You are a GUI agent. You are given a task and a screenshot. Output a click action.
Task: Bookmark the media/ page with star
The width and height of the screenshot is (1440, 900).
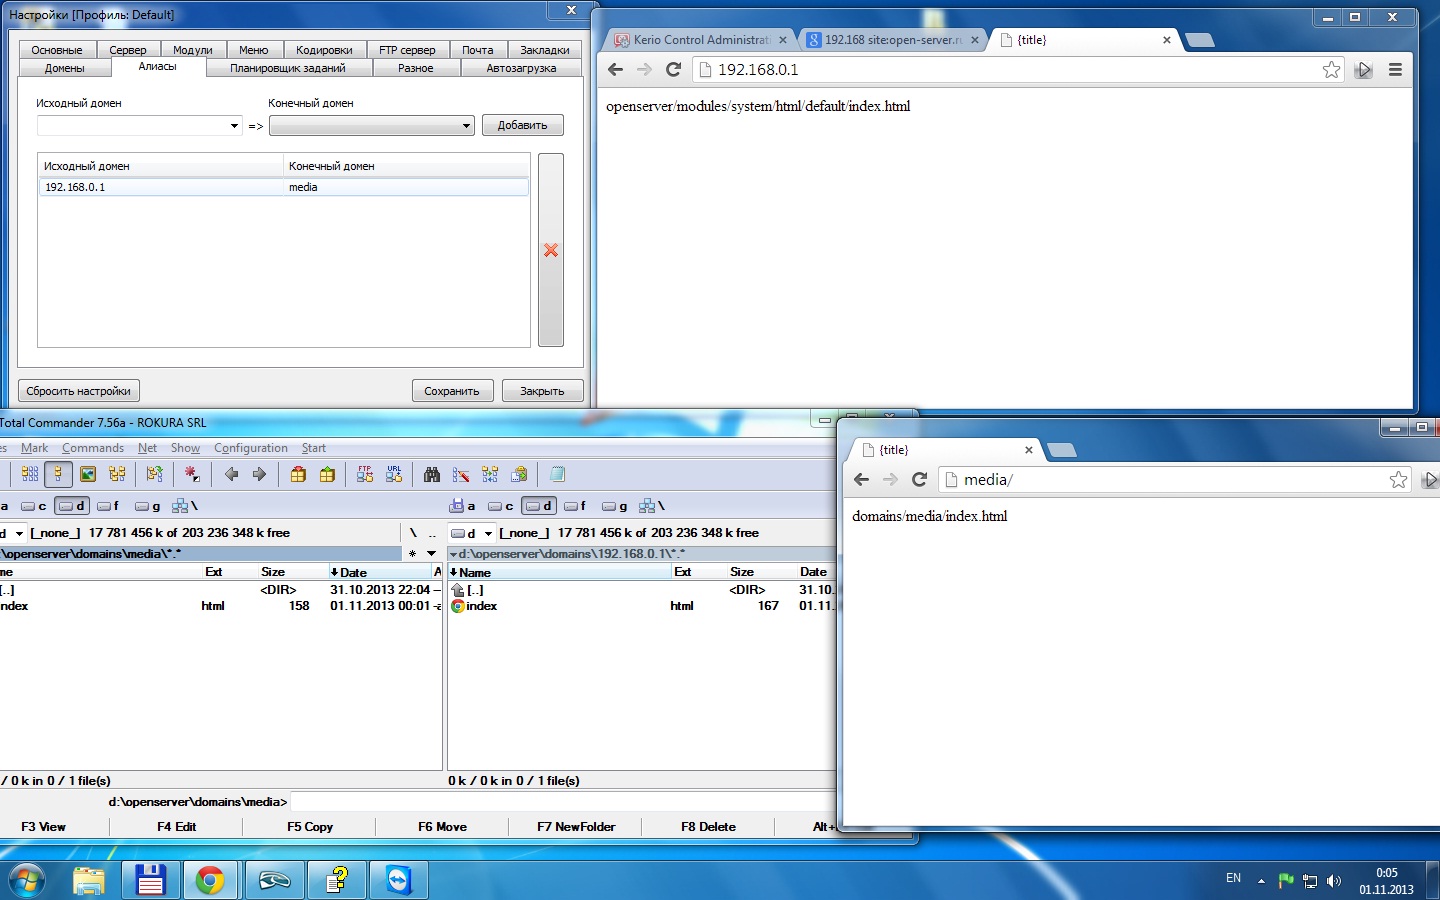(x=1398, y=480)
